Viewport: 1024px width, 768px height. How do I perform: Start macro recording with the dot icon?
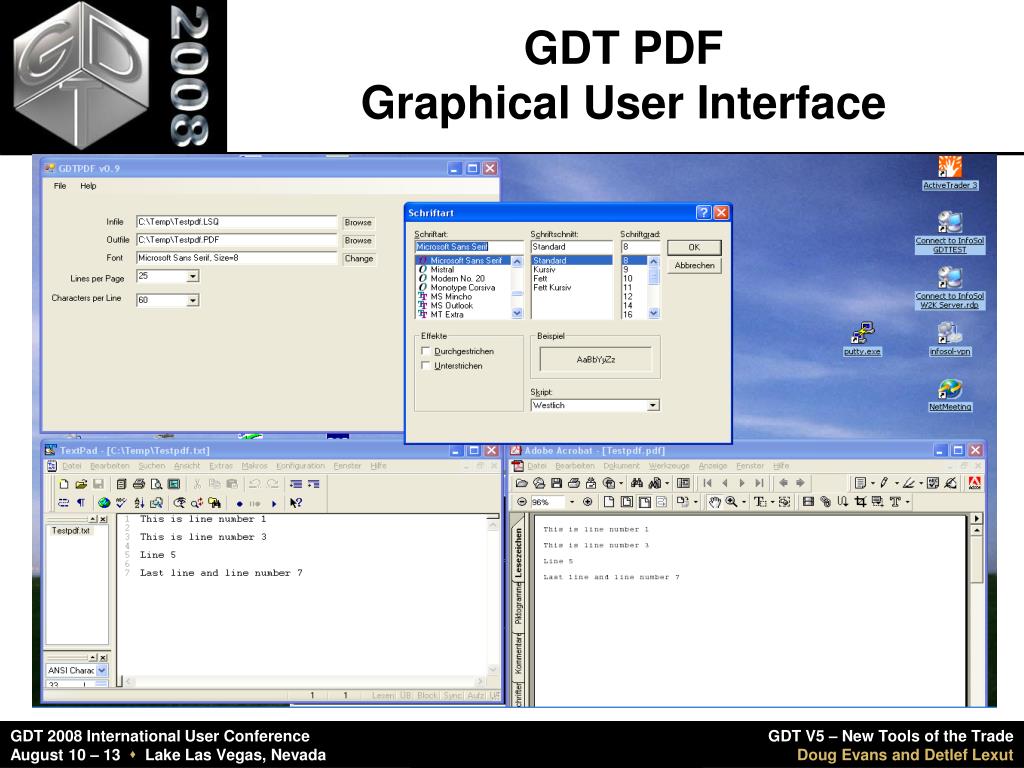(x=240, y=504)
